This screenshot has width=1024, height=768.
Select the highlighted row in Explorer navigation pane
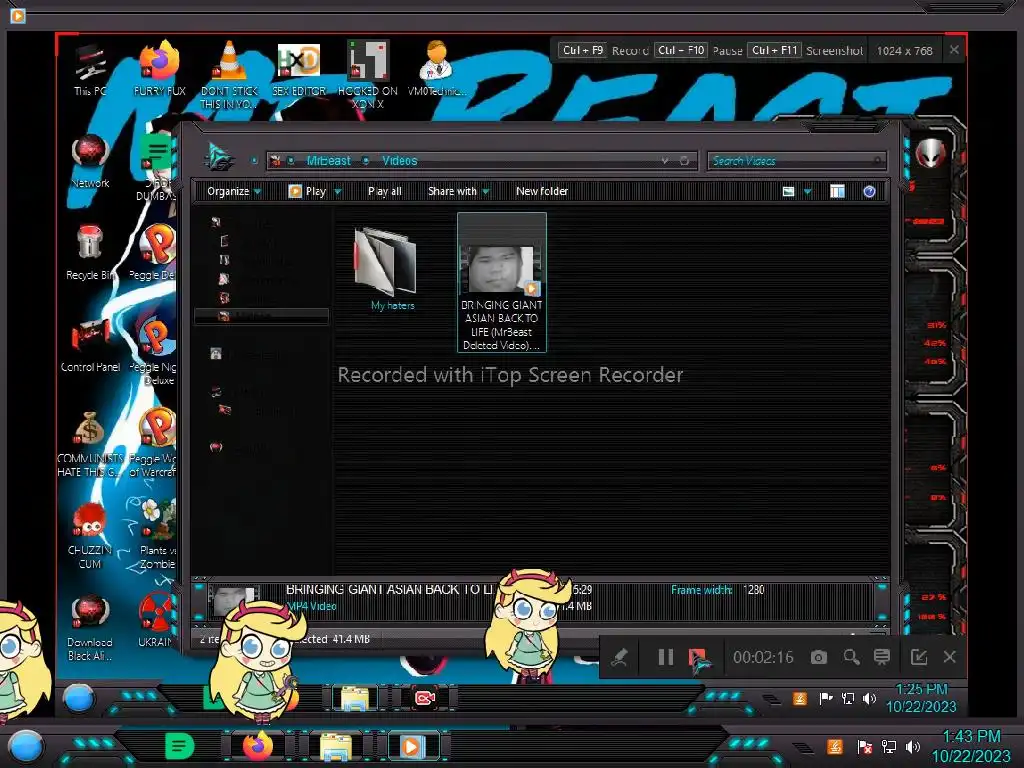[261, 316]
